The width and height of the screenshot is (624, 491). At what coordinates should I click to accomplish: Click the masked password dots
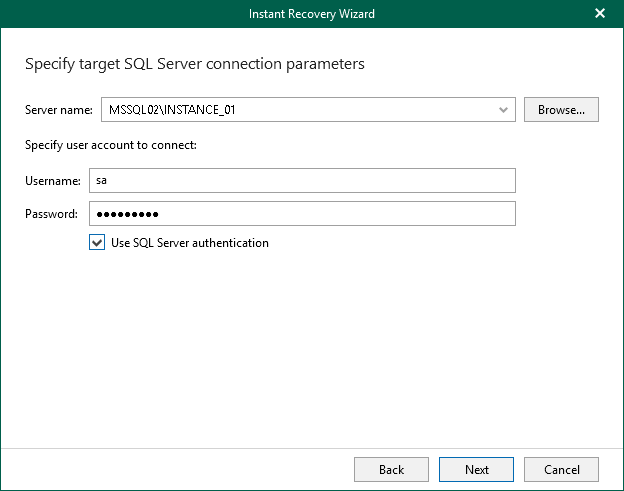point(127,214)
